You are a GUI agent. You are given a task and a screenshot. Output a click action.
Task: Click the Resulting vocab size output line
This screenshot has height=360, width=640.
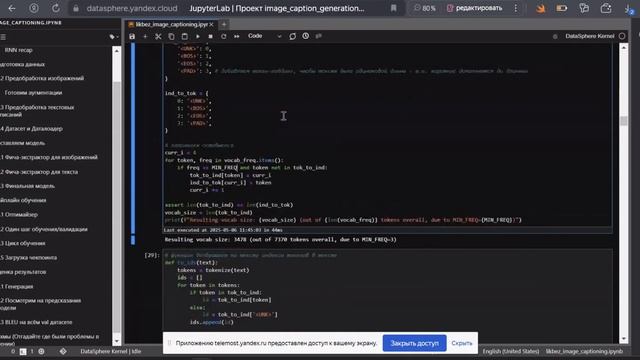coord(280,240)
